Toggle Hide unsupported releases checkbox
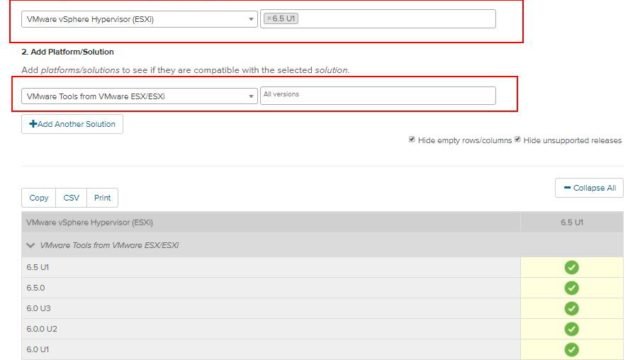 click(x=518, y=140)
